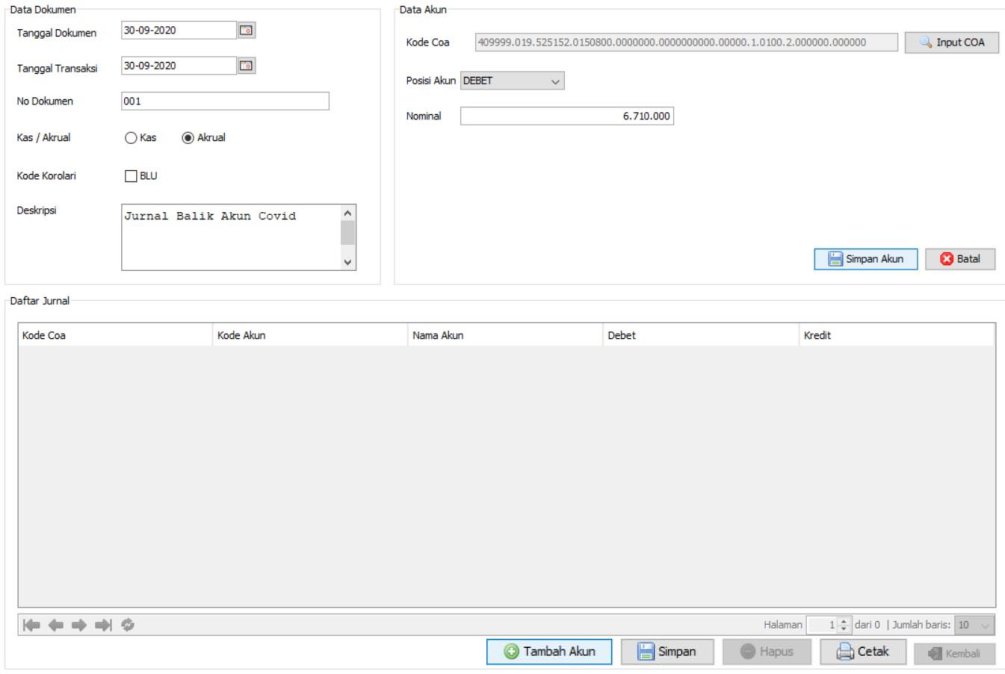Select the Kas radio option
1005x674 pixels.
tap(131, 138)
